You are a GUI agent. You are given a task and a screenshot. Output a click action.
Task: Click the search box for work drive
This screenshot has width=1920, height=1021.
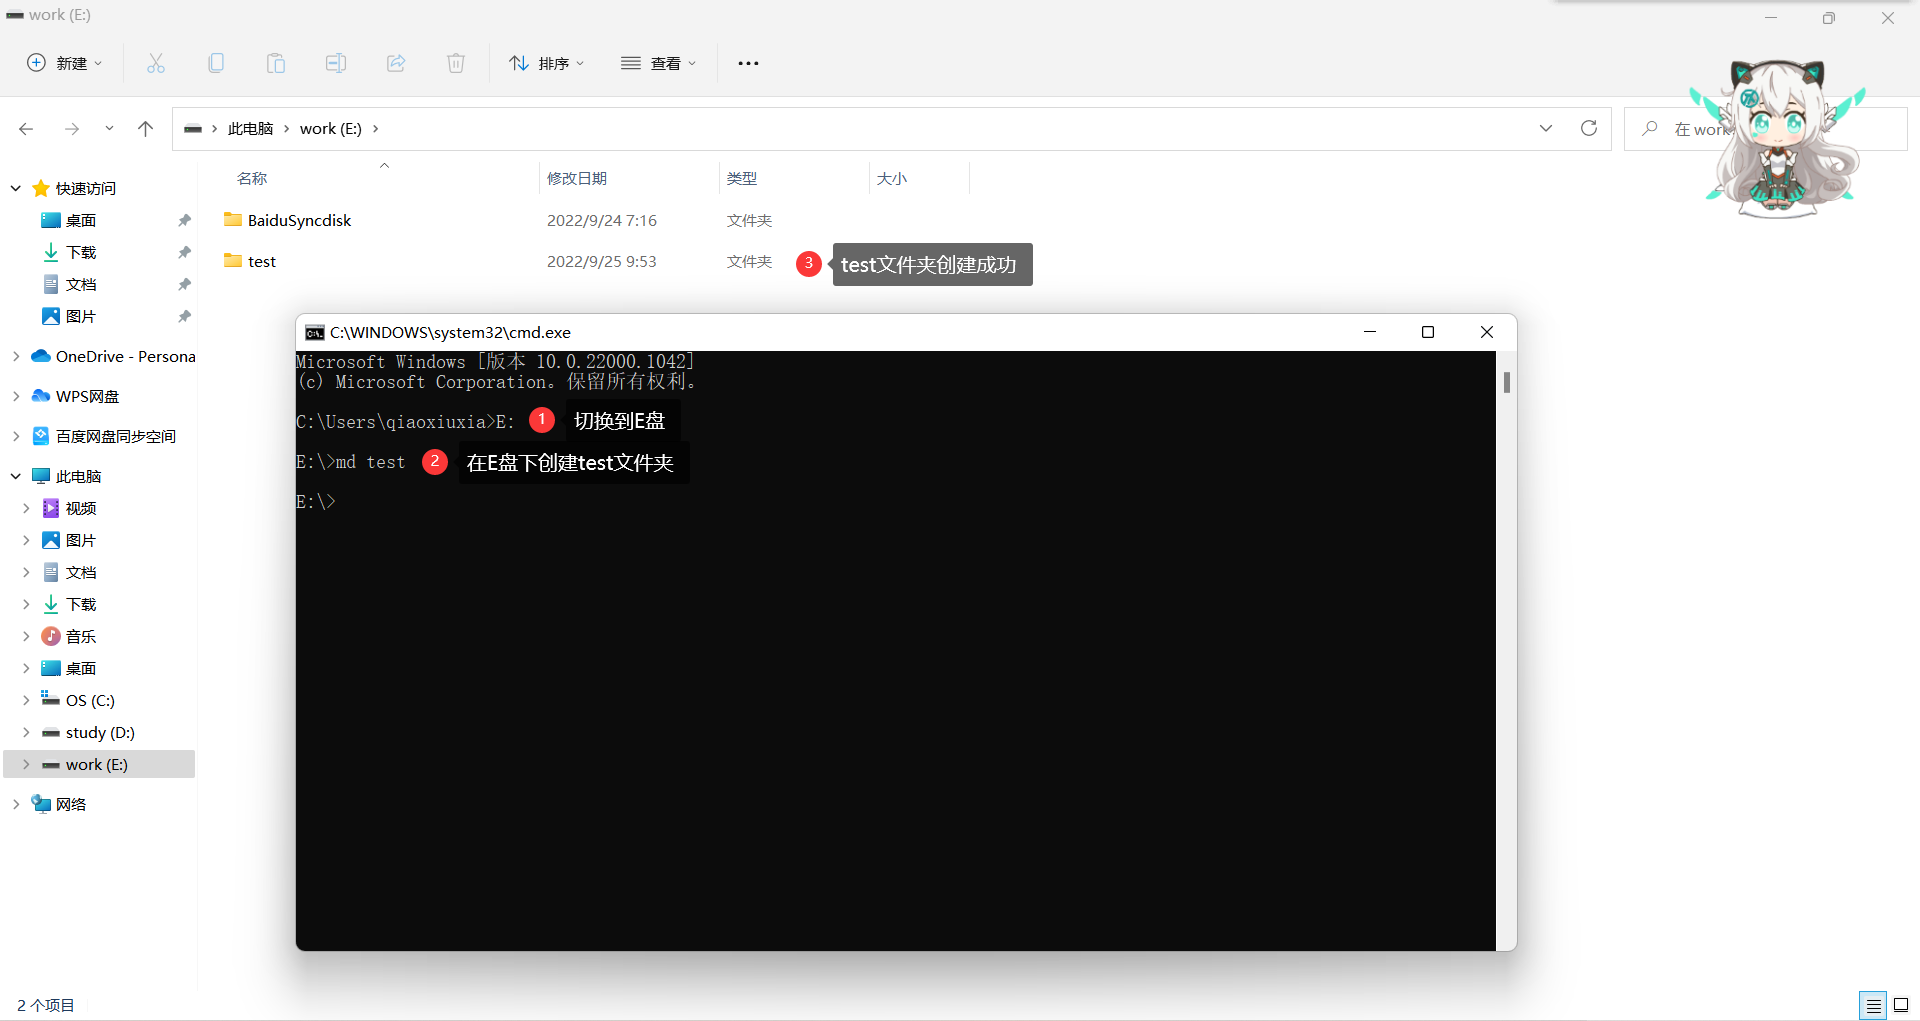point(1765,129)
